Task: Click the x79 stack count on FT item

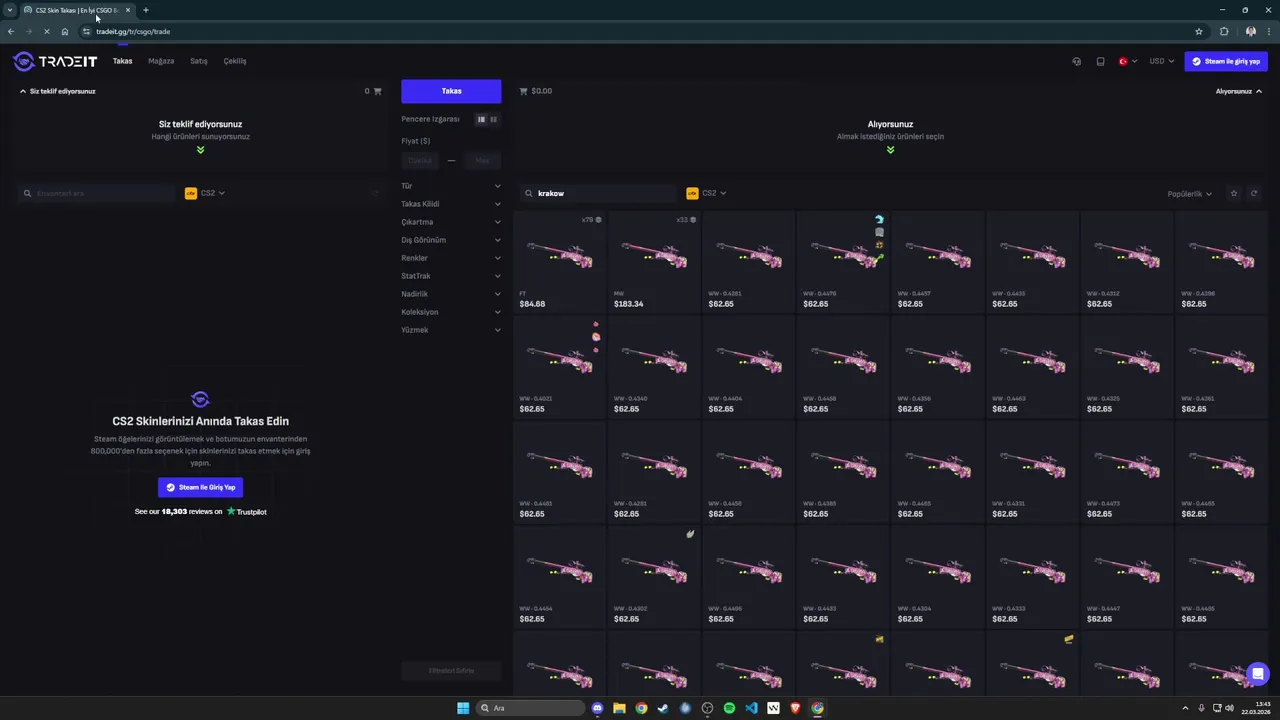Action: pyautogui.click(x=591, y=220)
